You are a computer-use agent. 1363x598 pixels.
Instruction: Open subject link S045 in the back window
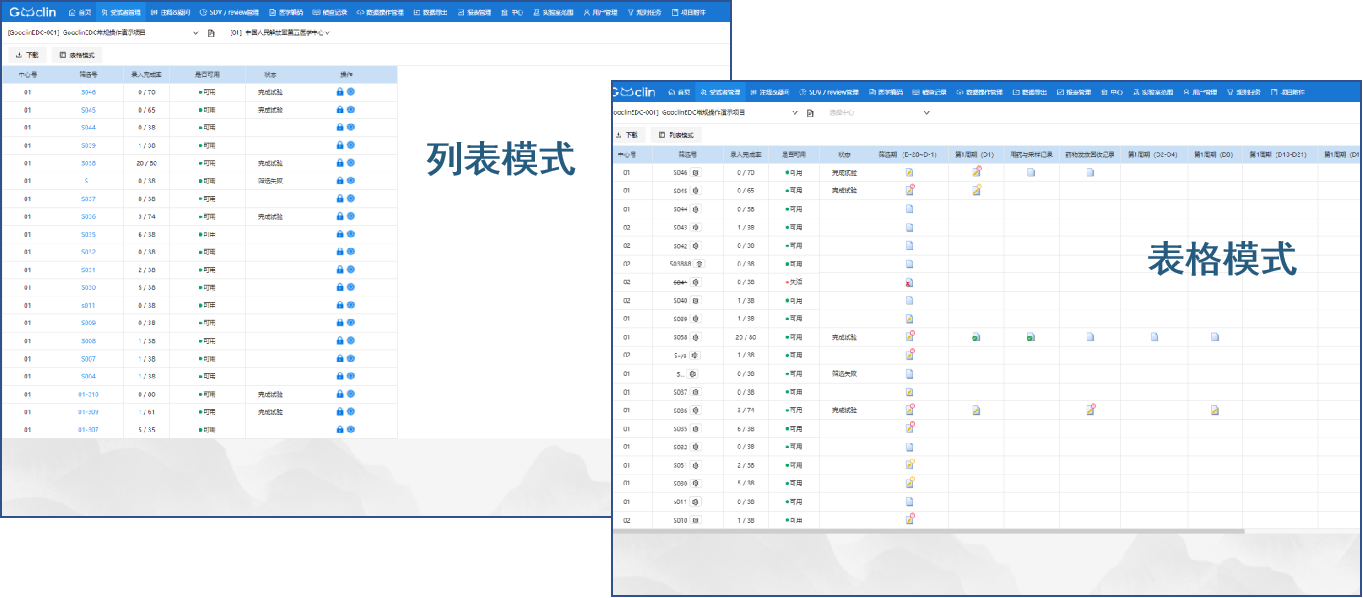[x=88, y=110]
